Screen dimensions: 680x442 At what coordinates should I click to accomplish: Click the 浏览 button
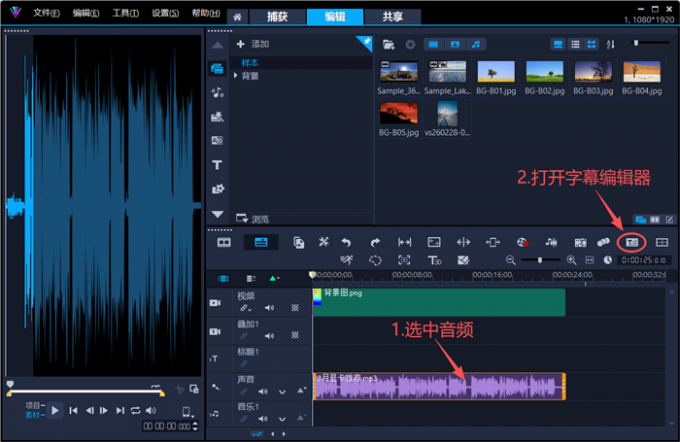pyautogui.click(x=252, y=219)
